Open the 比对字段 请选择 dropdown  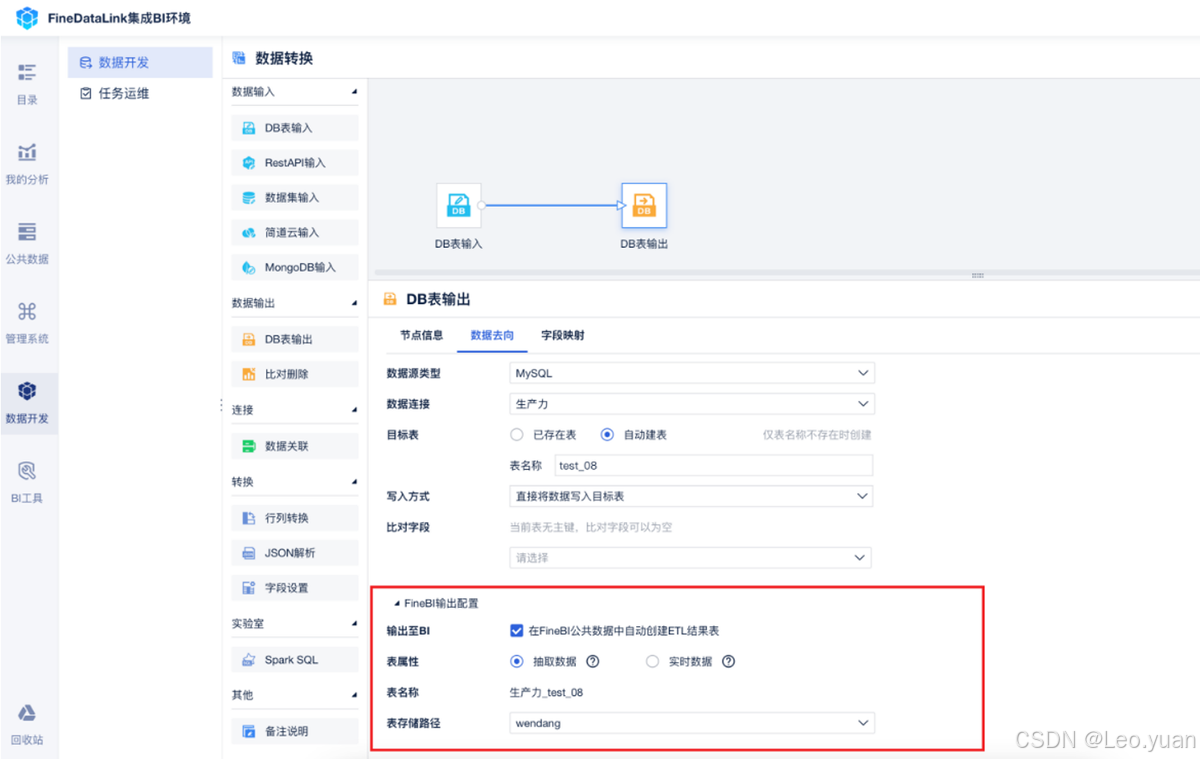(x=692, y=558)
